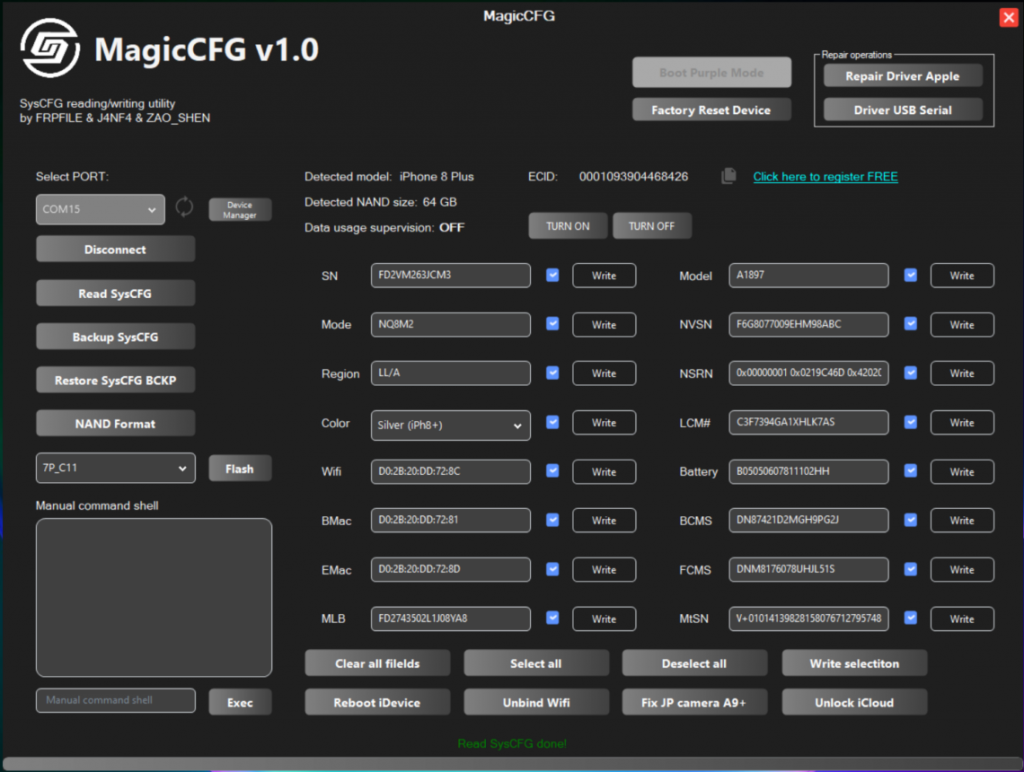Close the MagicCFG window
1024x772 pixels.
click(x=1008, y=17)
